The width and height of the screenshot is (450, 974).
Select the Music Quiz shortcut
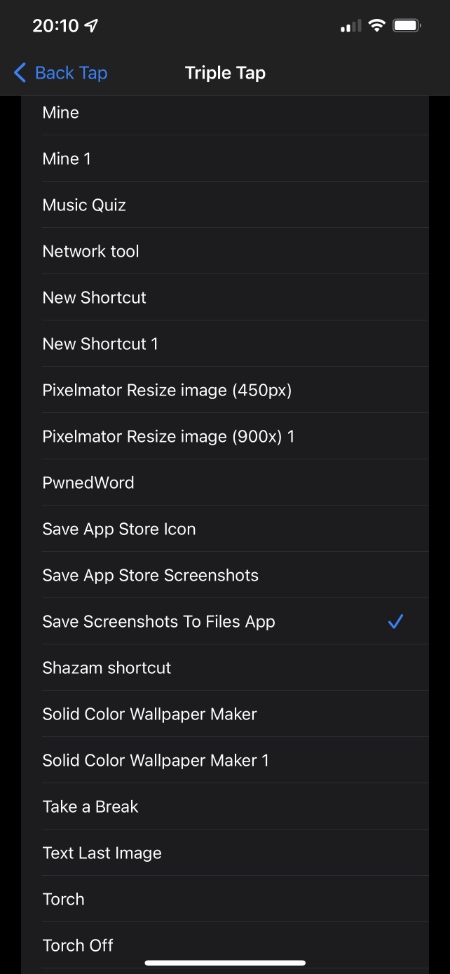(225, 205)
